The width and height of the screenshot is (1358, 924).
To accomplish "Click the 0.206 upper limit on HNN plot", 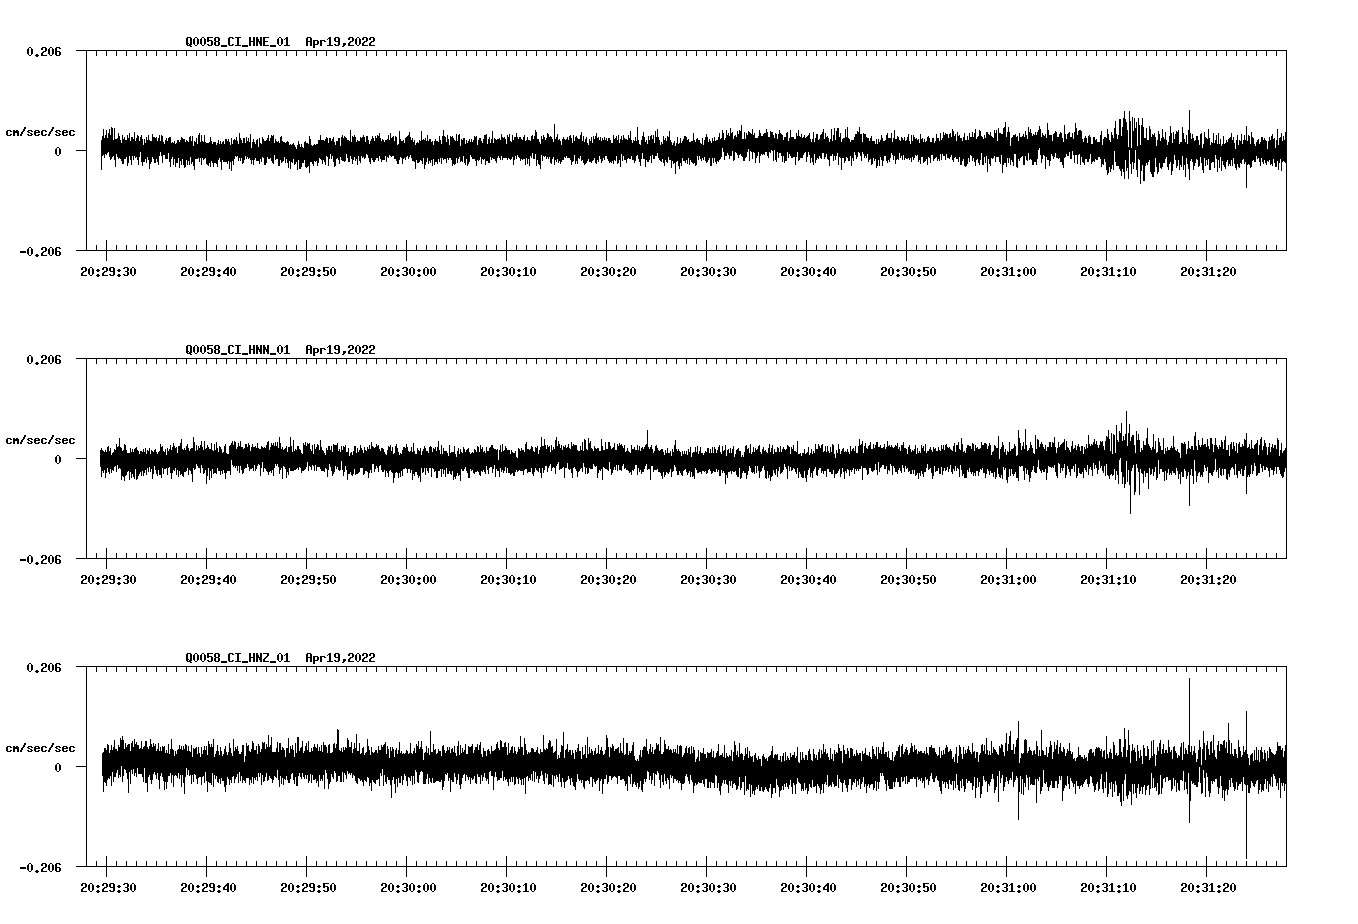I will click(x=43, y=359).
